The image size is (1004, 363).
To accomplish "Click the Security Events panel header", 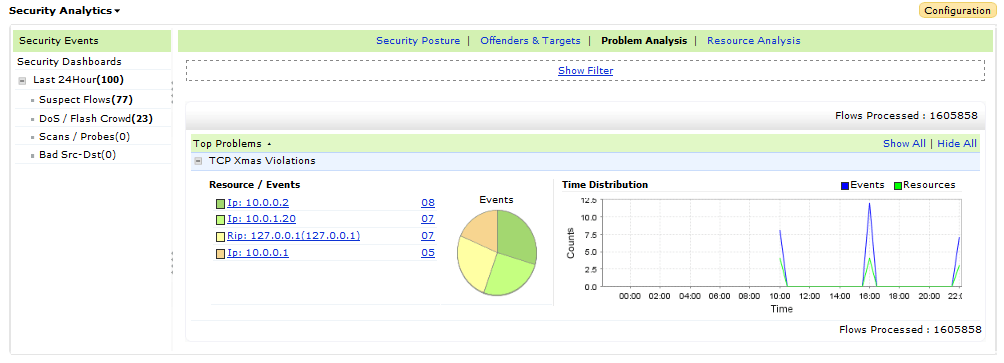I will [x=92, y=40].
